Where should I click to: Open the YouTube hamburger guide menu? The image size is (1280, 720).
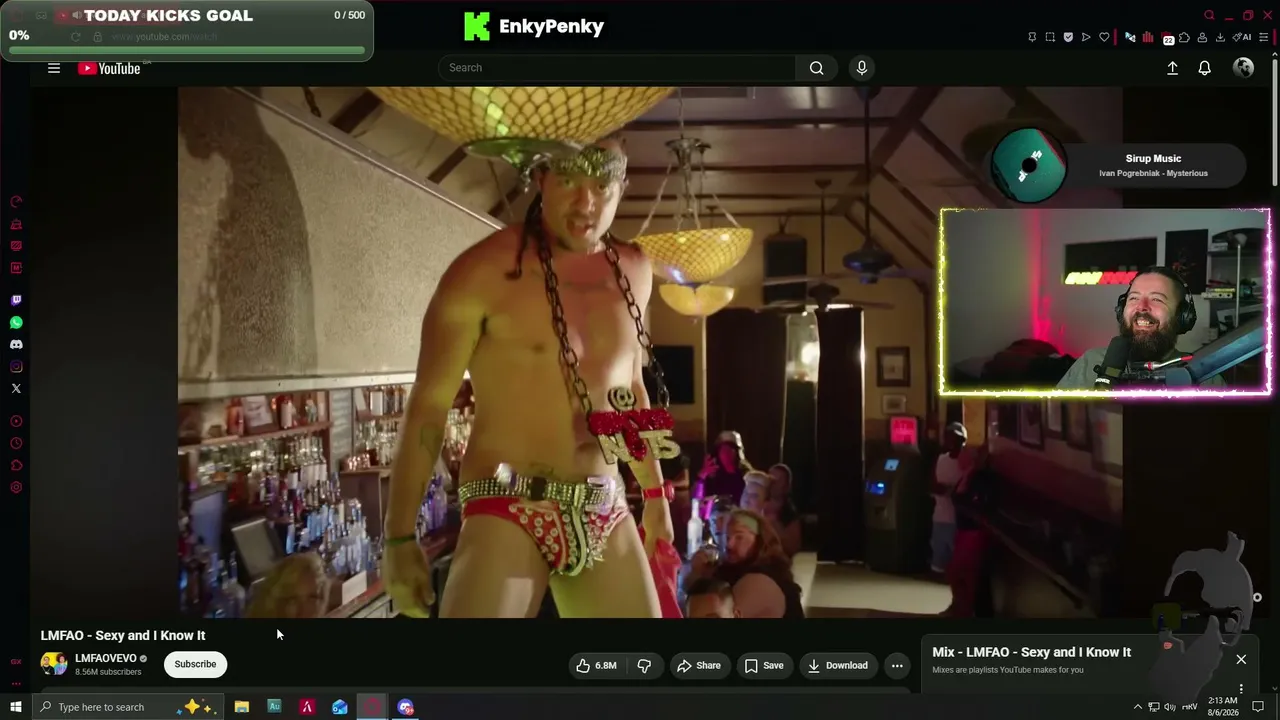coord(54,68)
